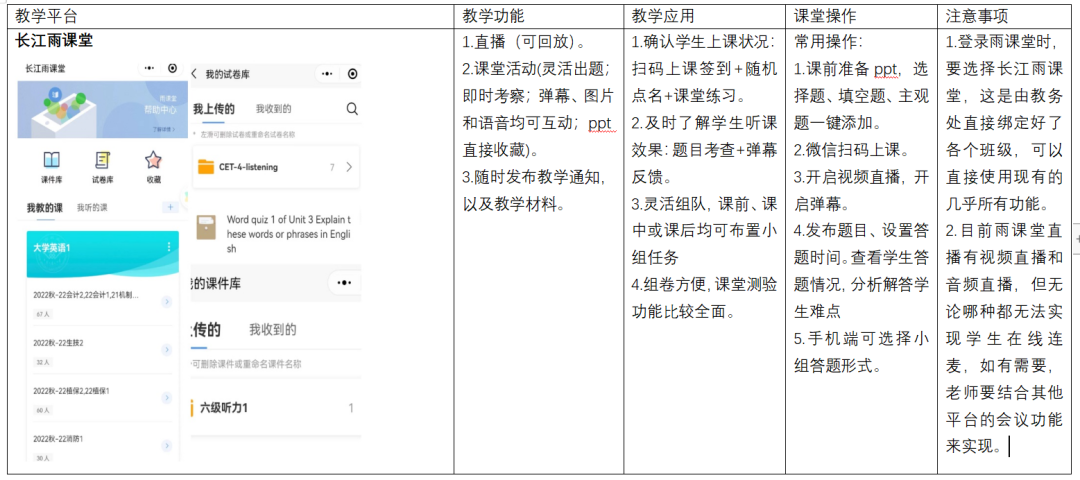
Task: Click the 67人 count label
Action: tap(43, 313)
